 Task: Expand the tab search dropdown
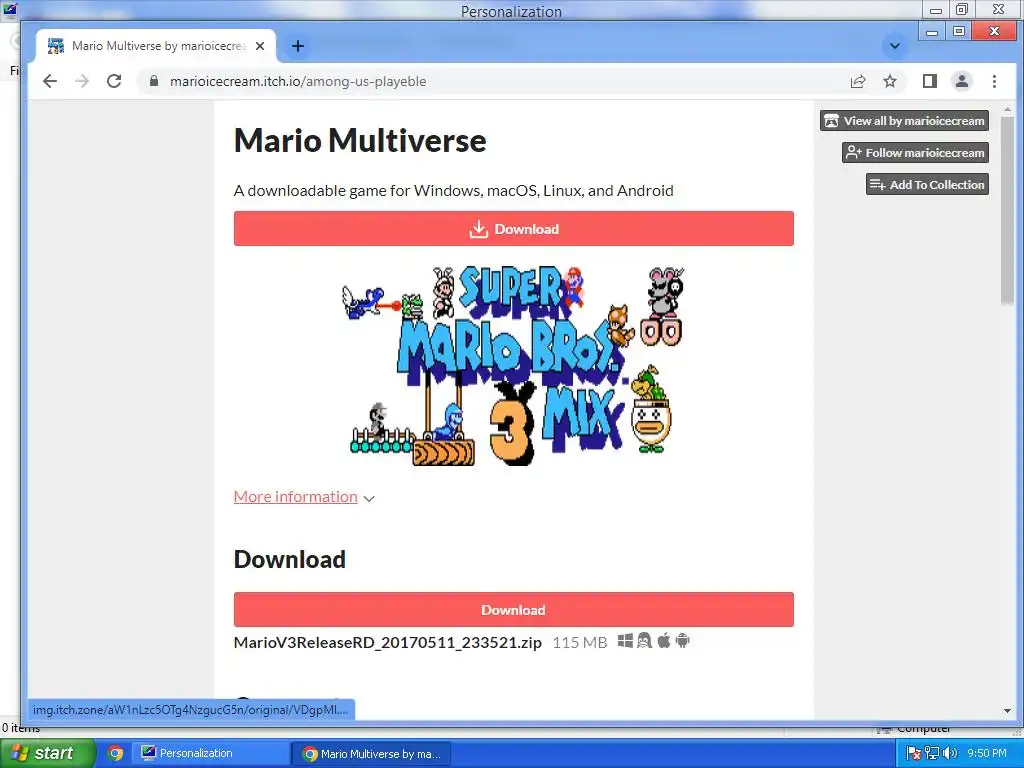pos(895,46)
